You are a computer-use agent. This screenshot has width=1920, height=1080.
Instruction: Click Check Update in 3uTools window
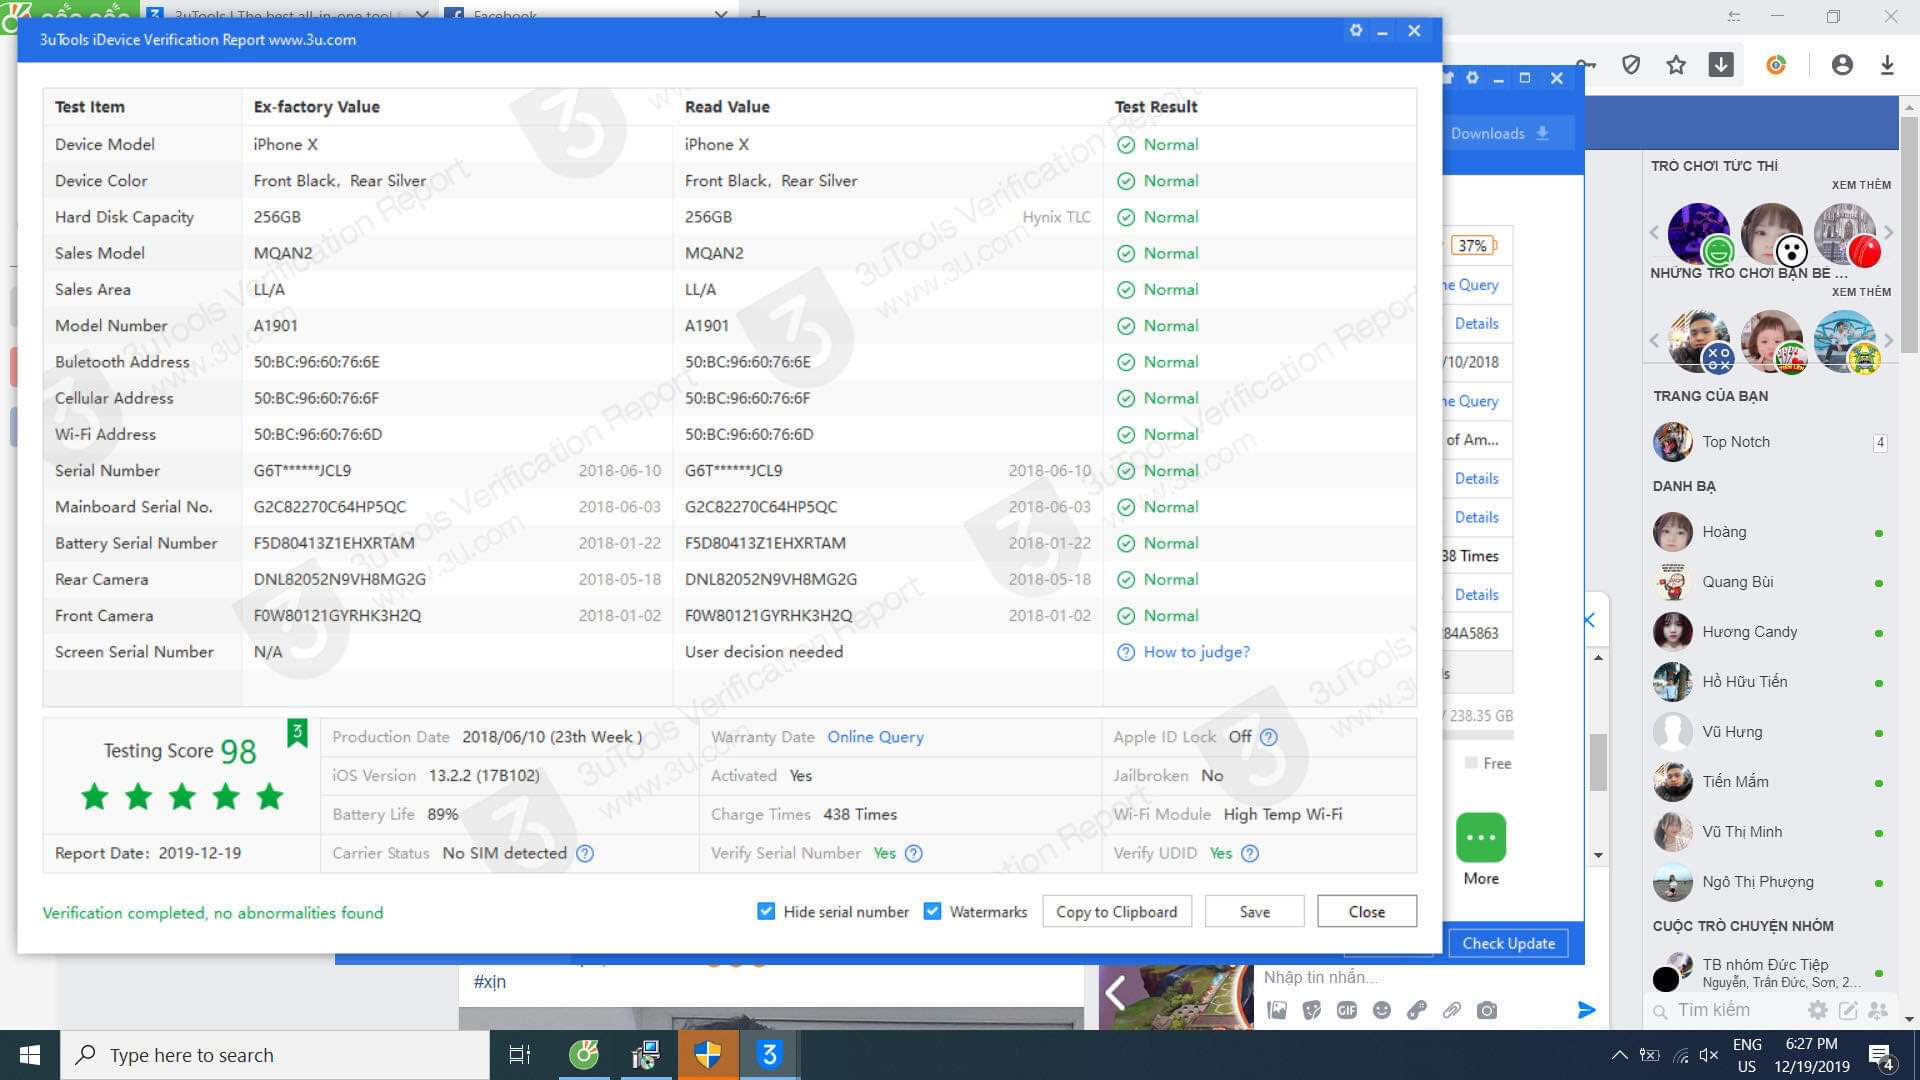pos(1508,943)
